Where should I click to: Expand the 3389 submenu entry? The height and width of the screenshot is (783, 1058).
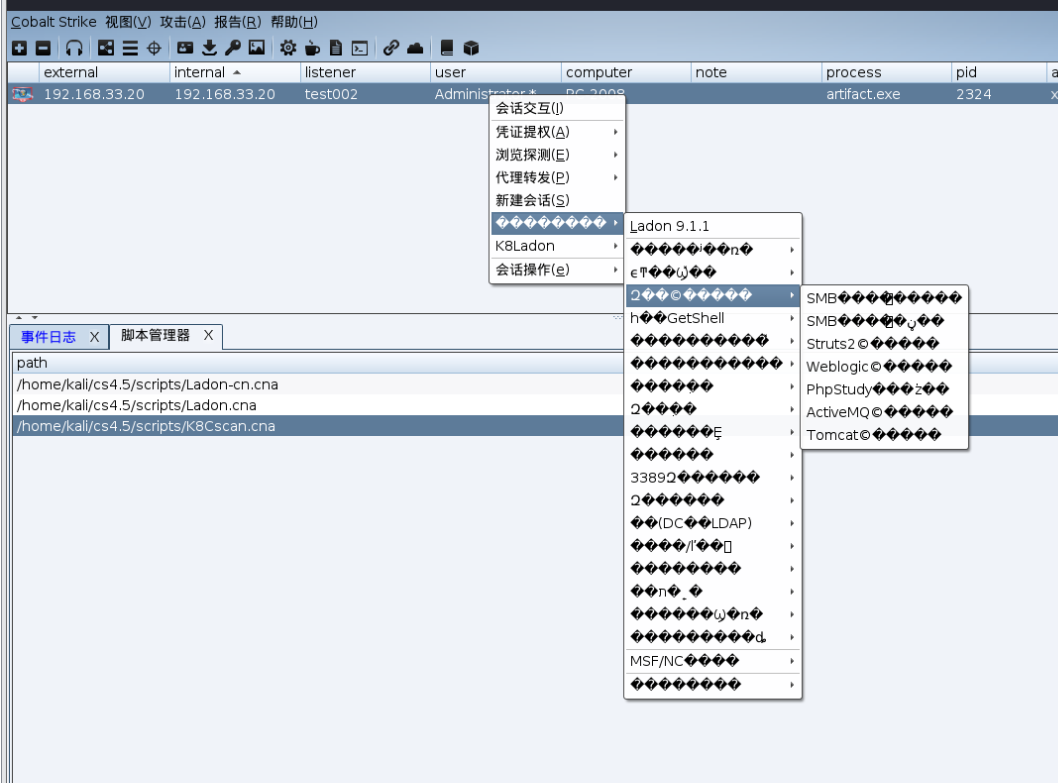[x=713, y=478]
